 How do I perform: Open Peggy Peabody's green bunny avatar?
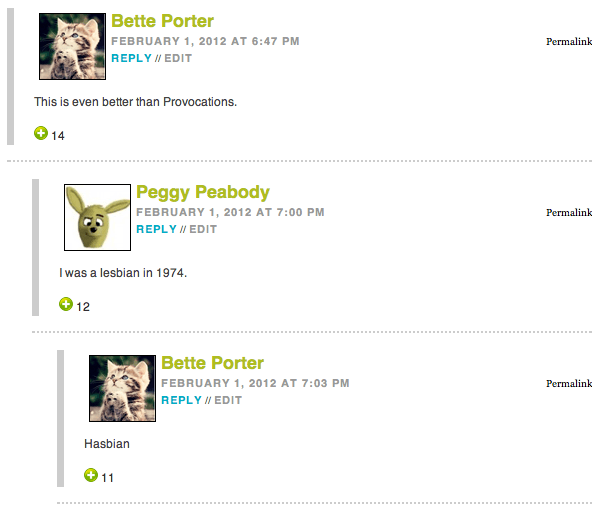(97, 217)
